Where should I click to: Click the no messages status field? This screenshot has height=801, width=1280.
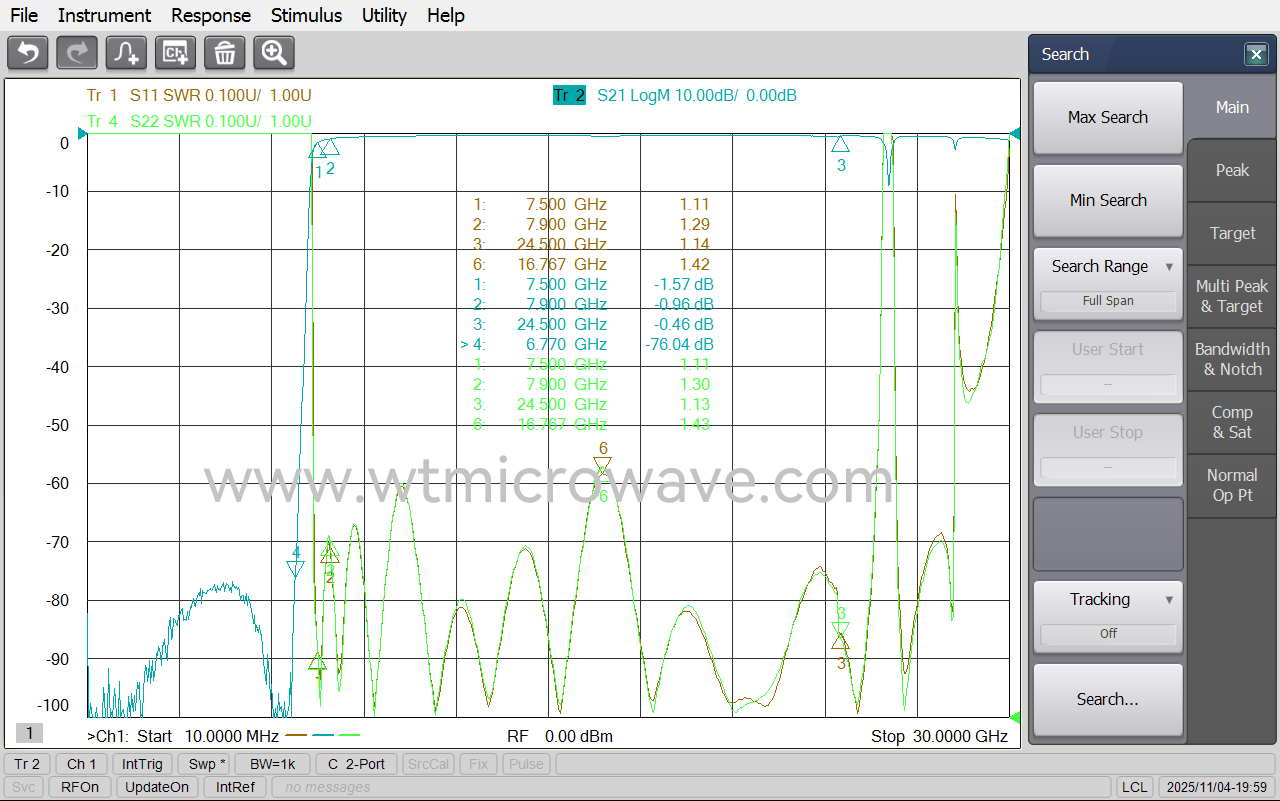click(x=691, y=787)
